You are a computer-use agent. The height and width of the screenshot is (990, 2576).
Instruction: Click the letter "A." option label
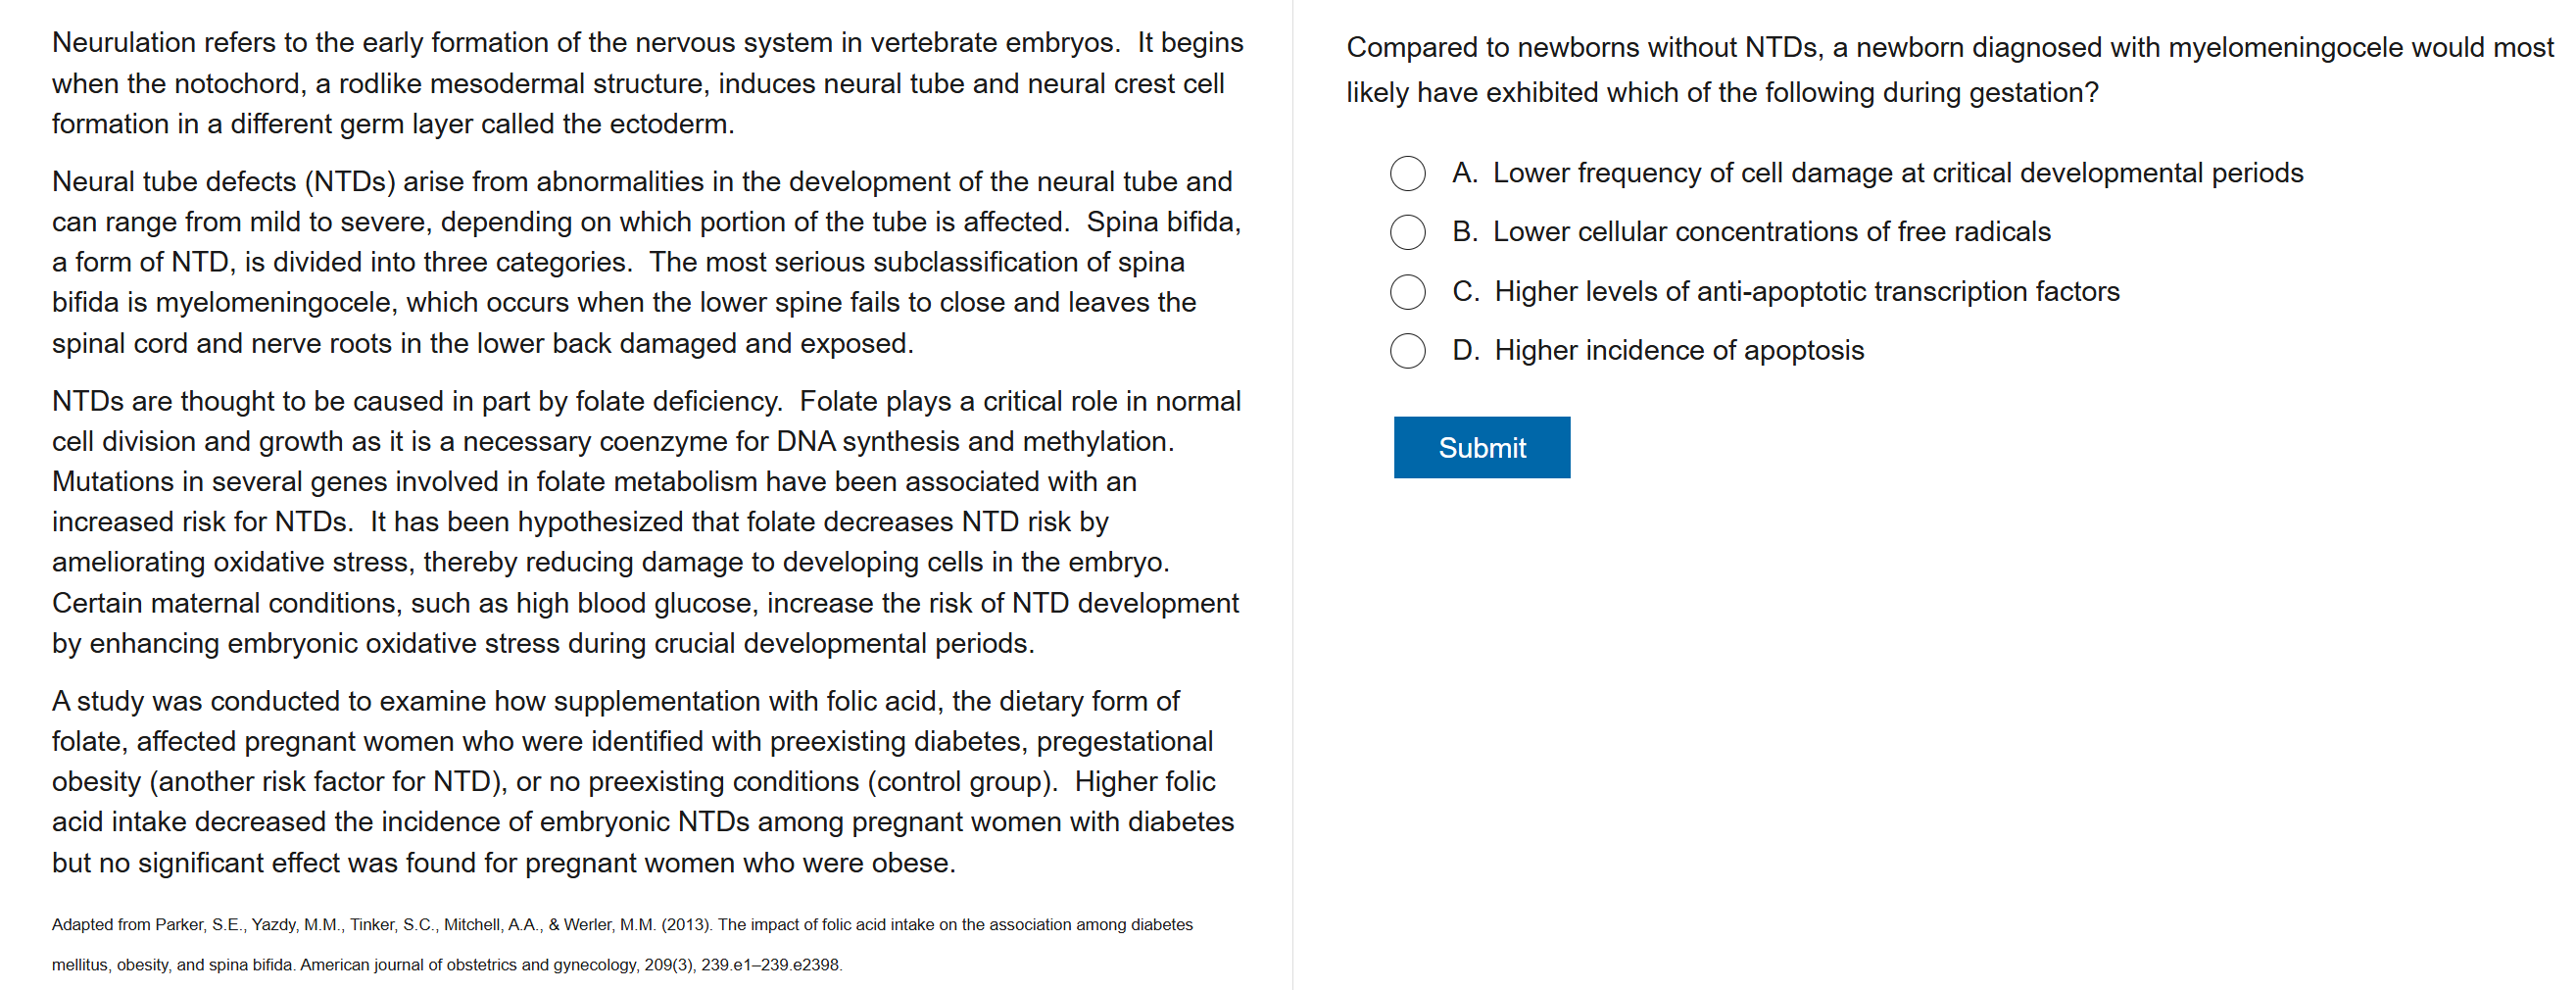click(1465, 173)
